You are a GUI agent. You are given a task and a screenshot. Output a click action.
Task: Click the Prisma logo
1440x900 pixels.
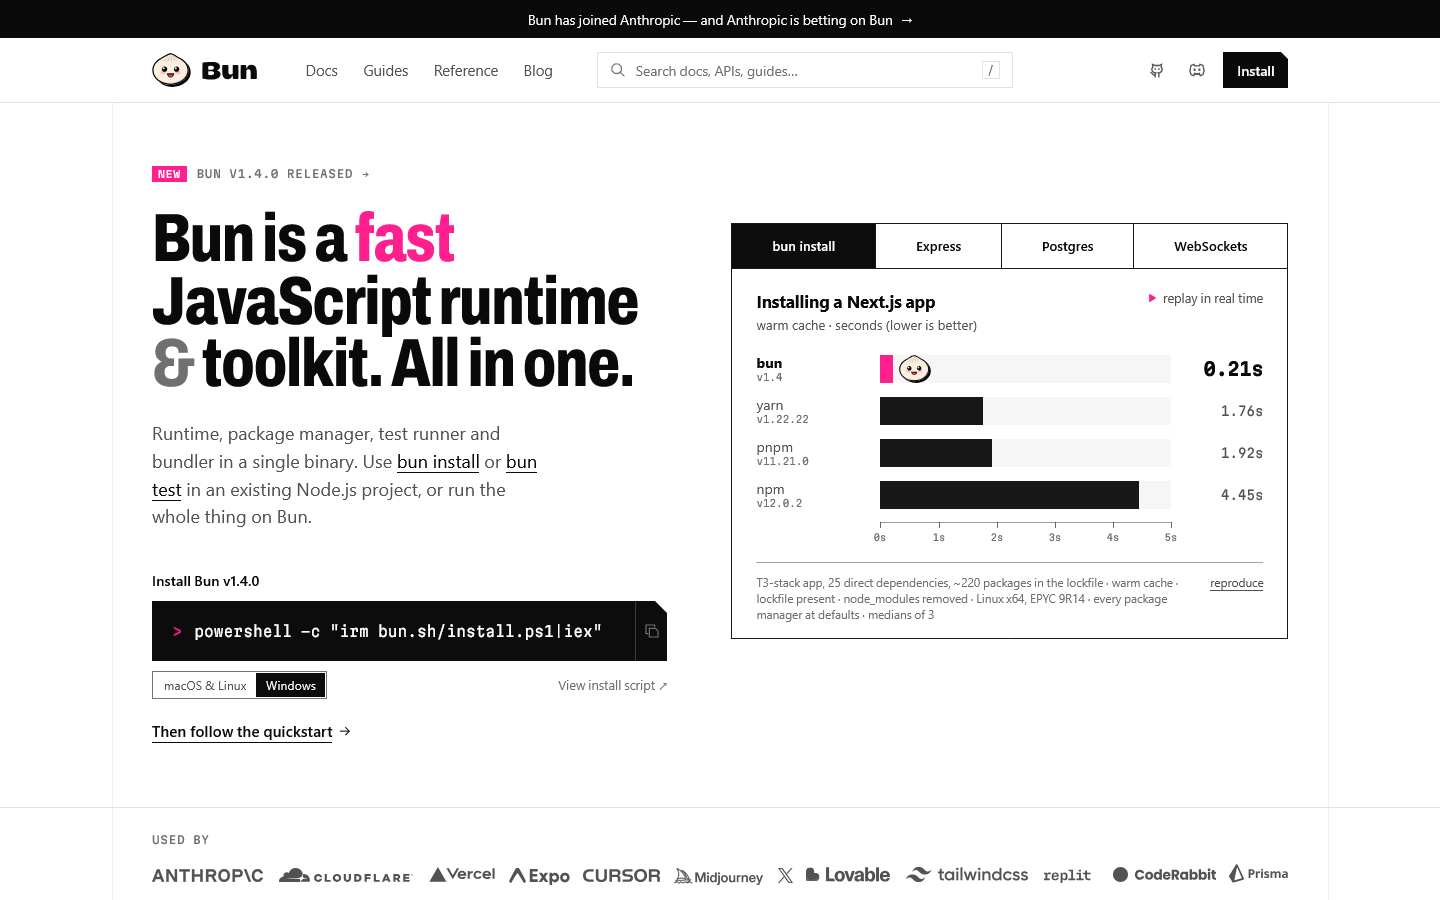click(1259, 873)
